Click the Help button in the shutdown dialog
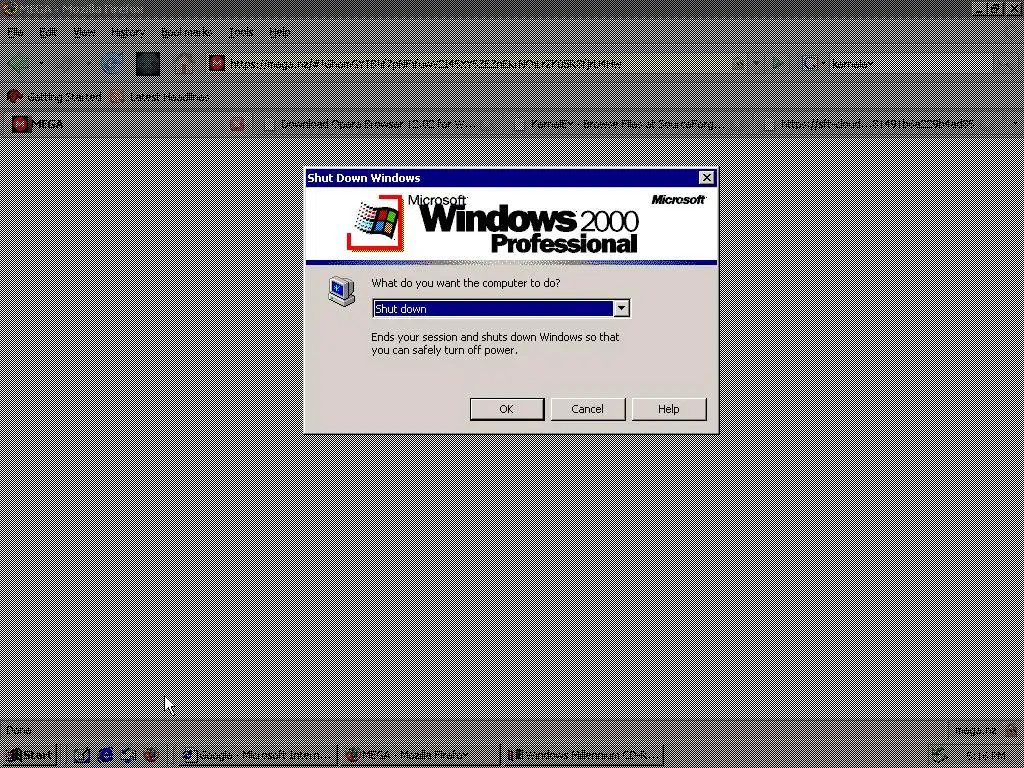This screenshot has height=768, width=1024. pyautogui.click(x=669, y=409)
